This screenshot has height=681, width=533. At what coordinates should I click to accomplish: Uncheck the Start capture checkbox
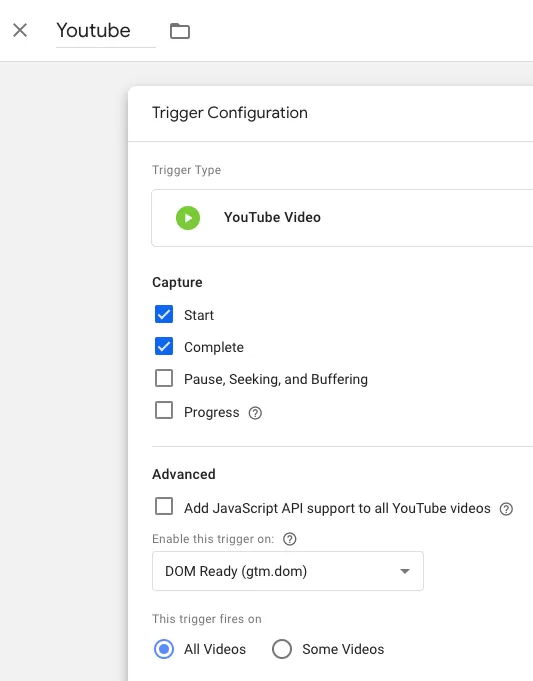pyautogui.click(x=164, y=314)
